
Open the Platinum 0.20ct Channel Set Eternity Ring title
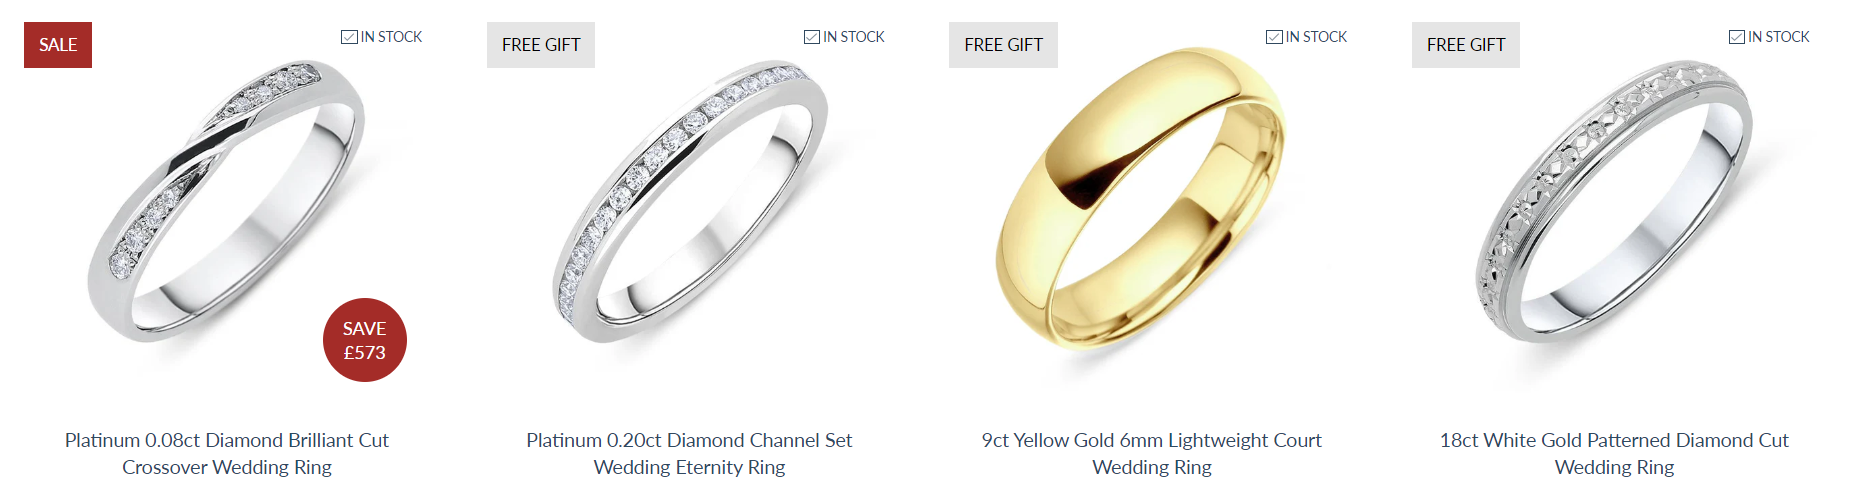click(689, 453)
